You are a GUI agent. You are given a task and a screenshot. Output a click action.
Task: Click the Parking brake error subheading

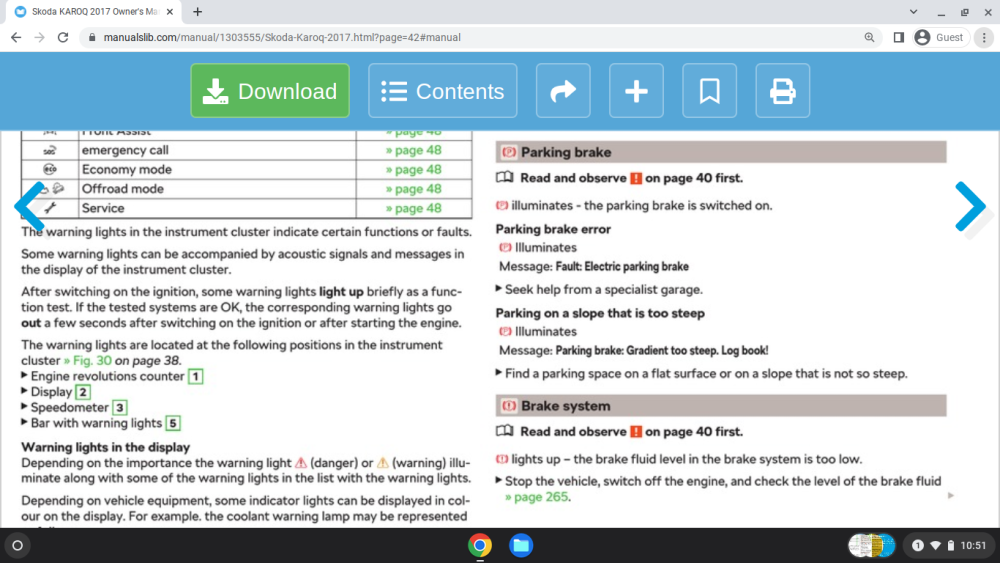click(x=553, y=229)
